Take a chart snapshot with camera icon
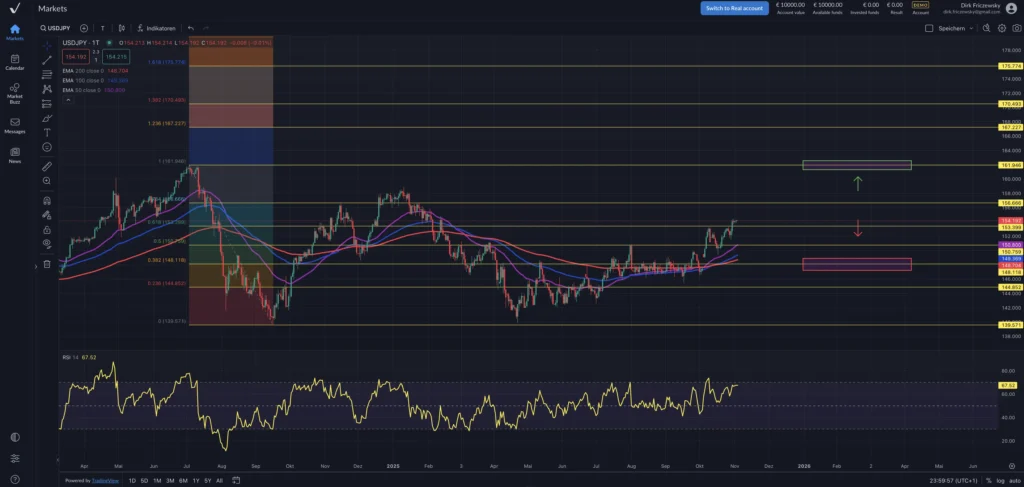This screenshot has width=1024, height=487. [1016, 28]
